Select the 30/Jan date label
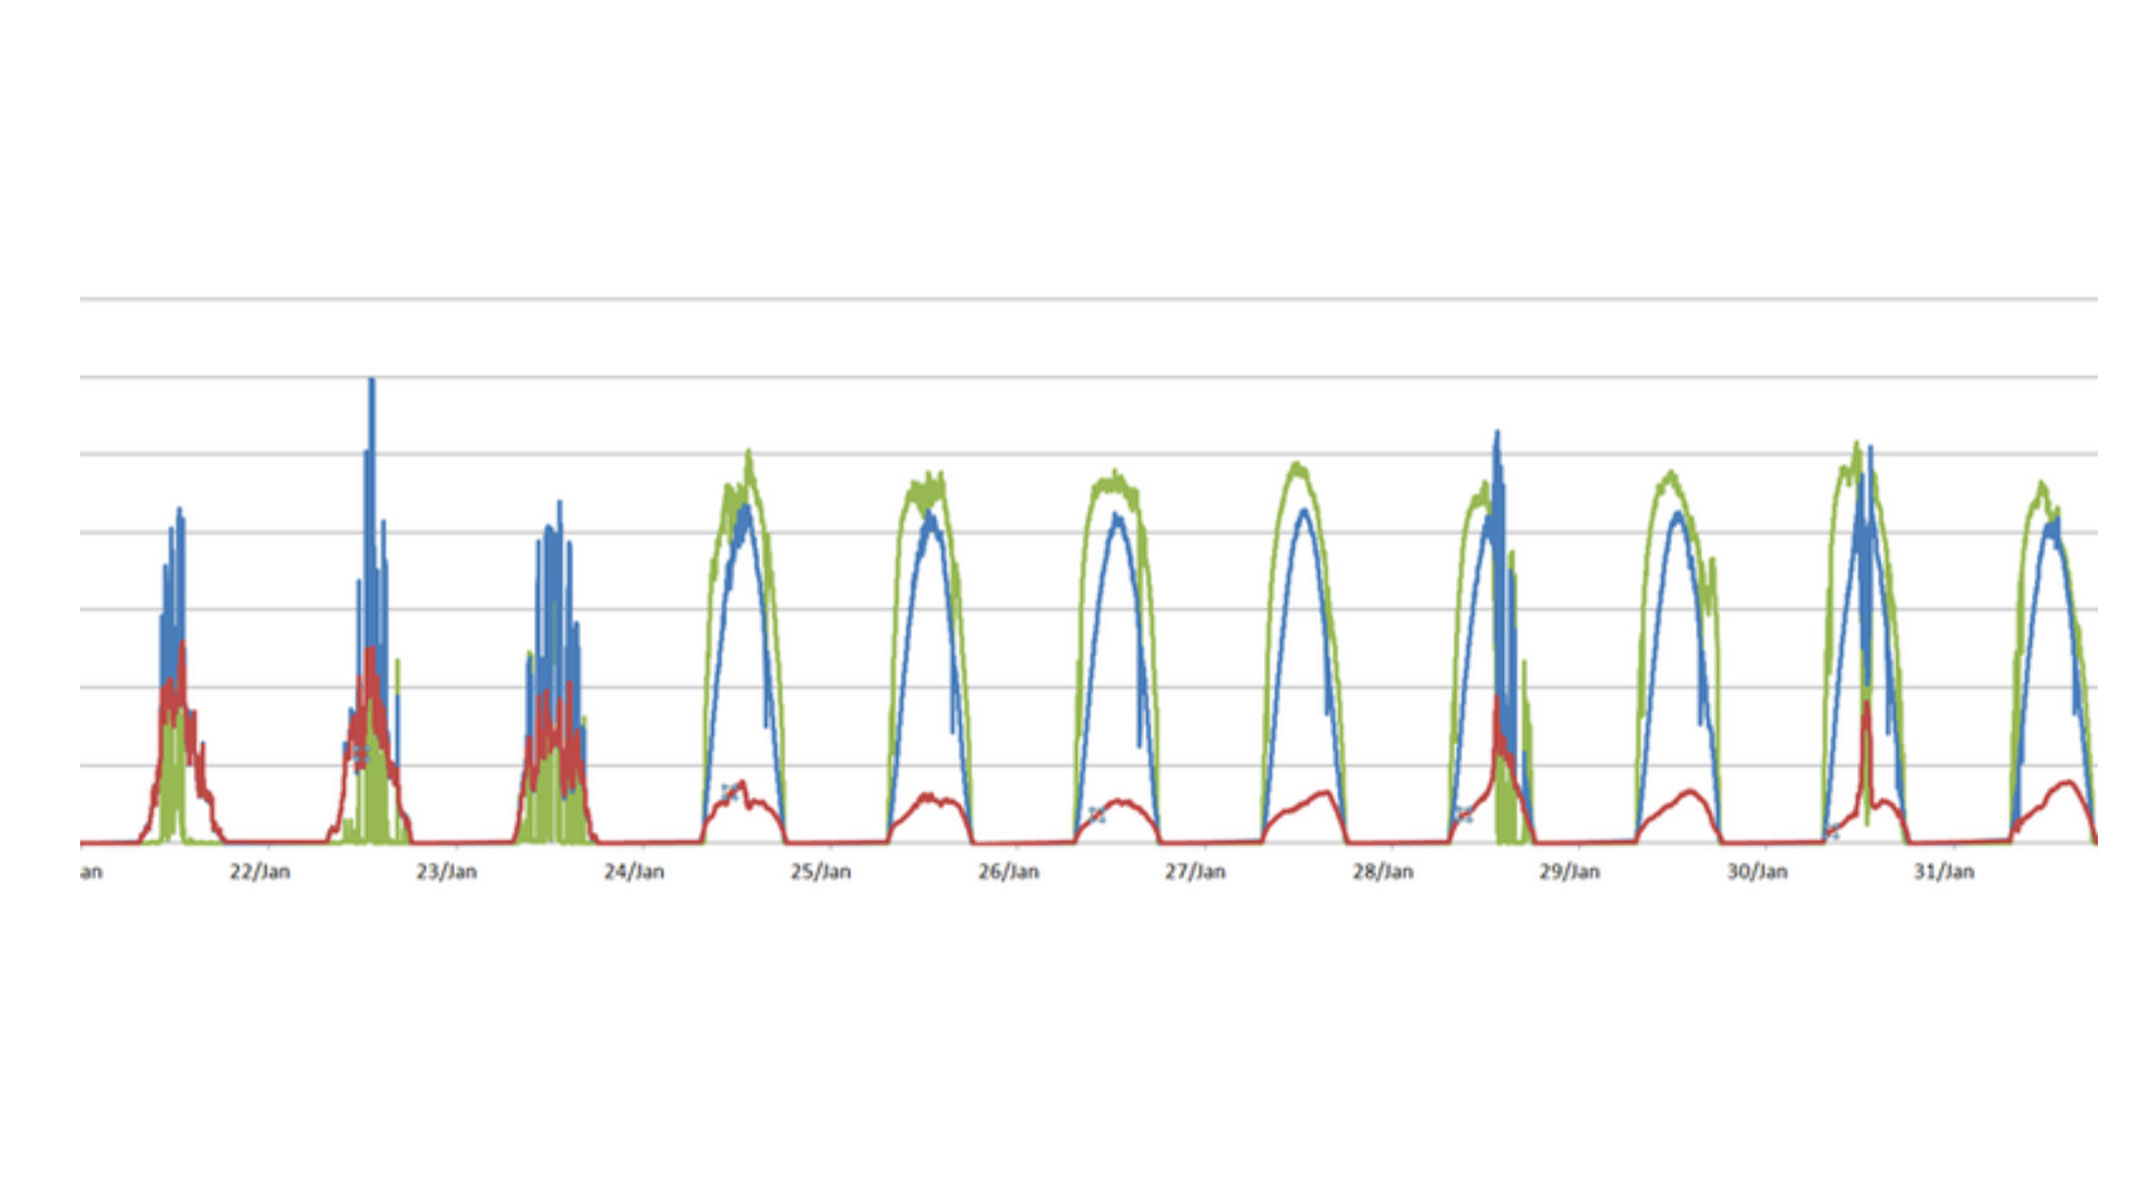Screen dimensions: 2145x1195 click(1757, 872)
